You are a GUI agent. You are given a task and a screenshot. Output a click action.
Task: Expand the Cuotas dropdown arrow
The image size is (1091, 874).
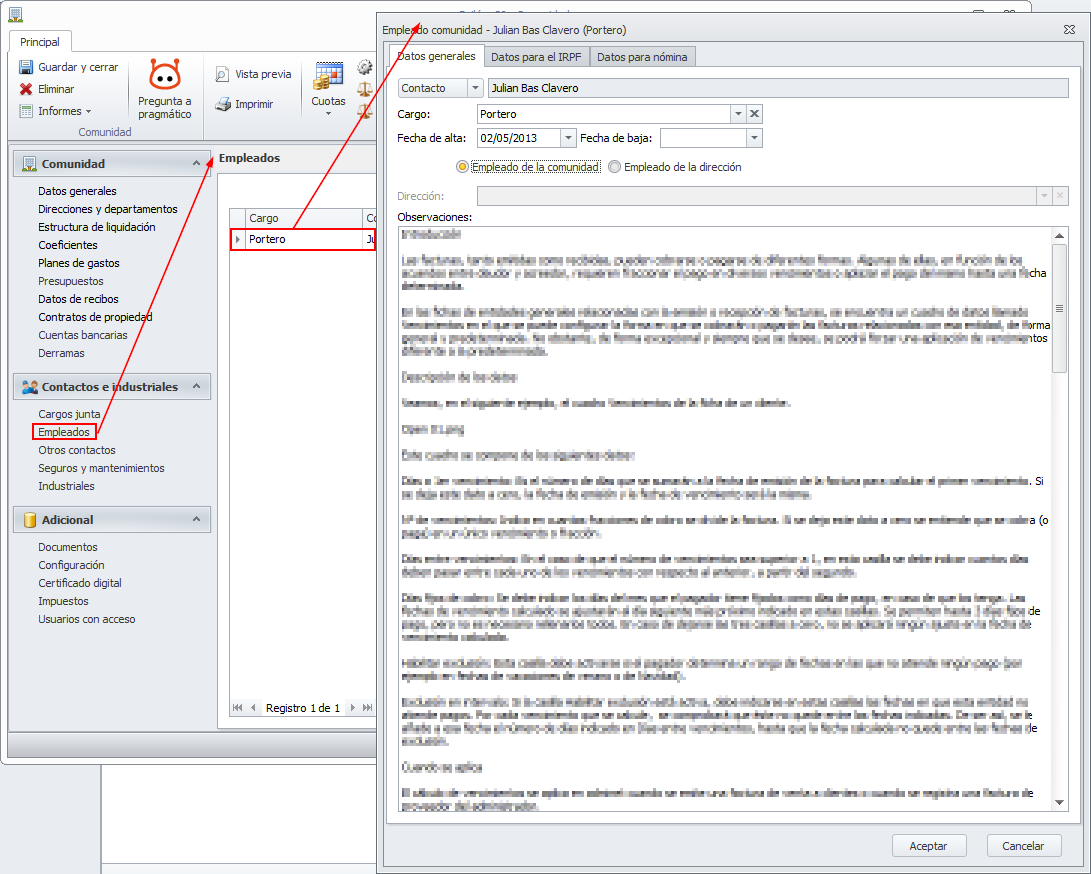(x=328, y=113)
